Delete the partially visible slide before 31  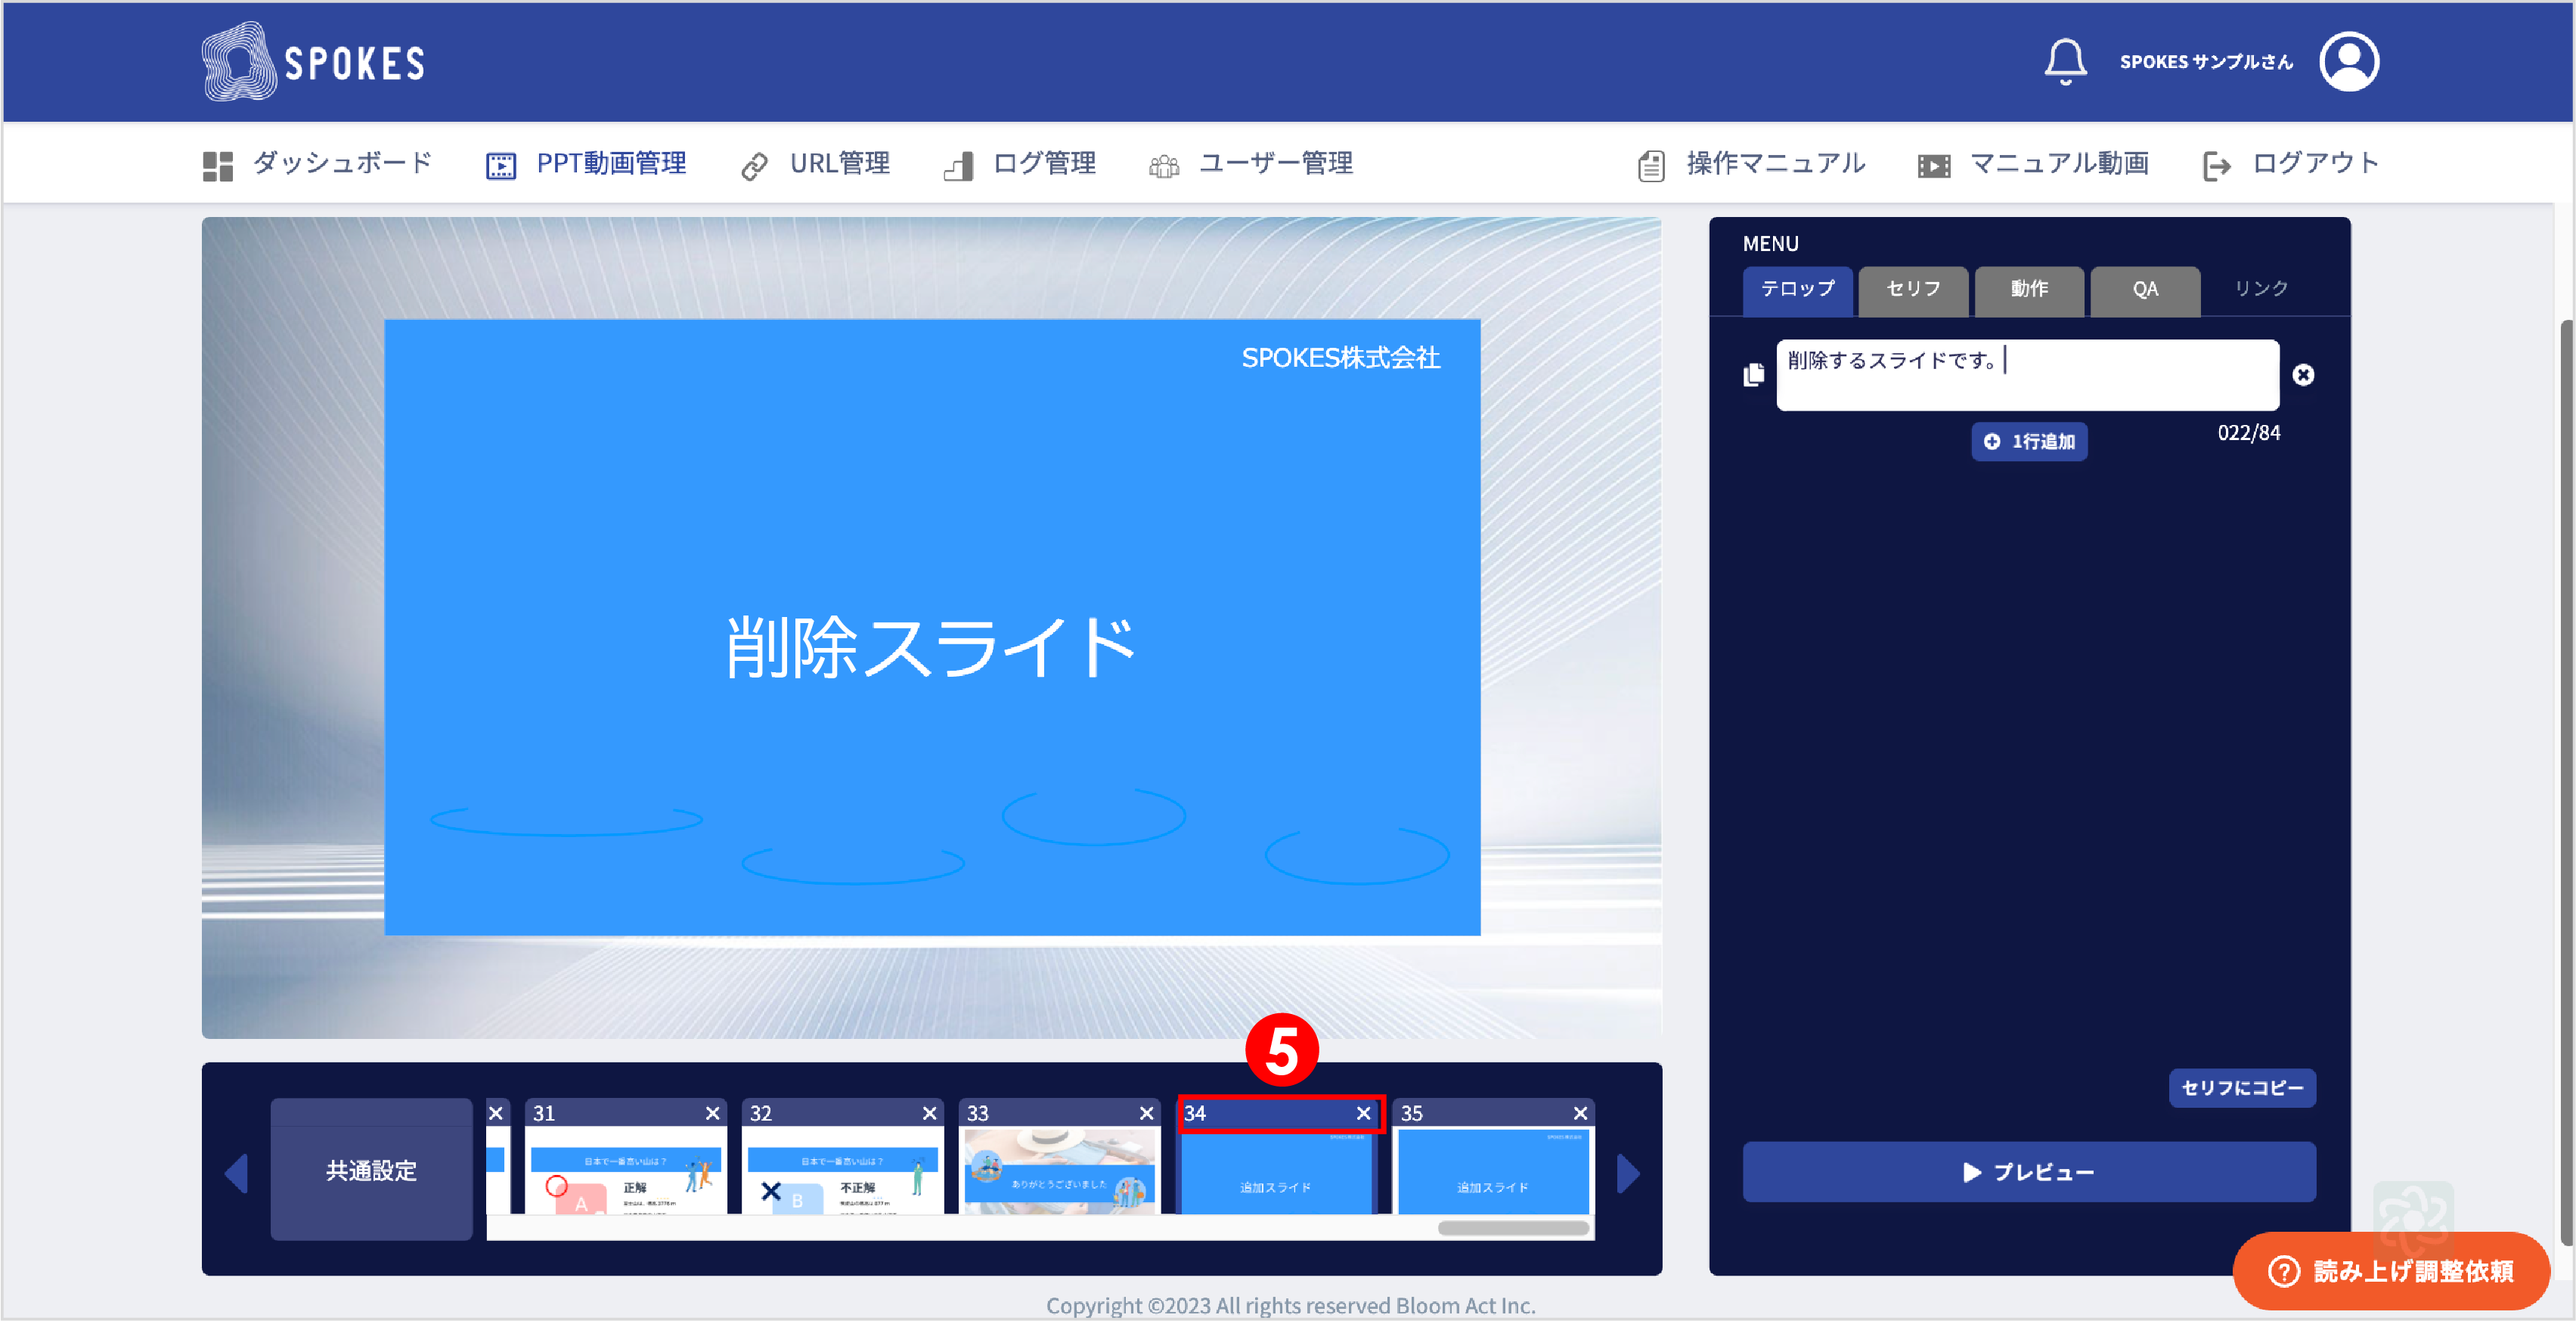pos(495,1114)
